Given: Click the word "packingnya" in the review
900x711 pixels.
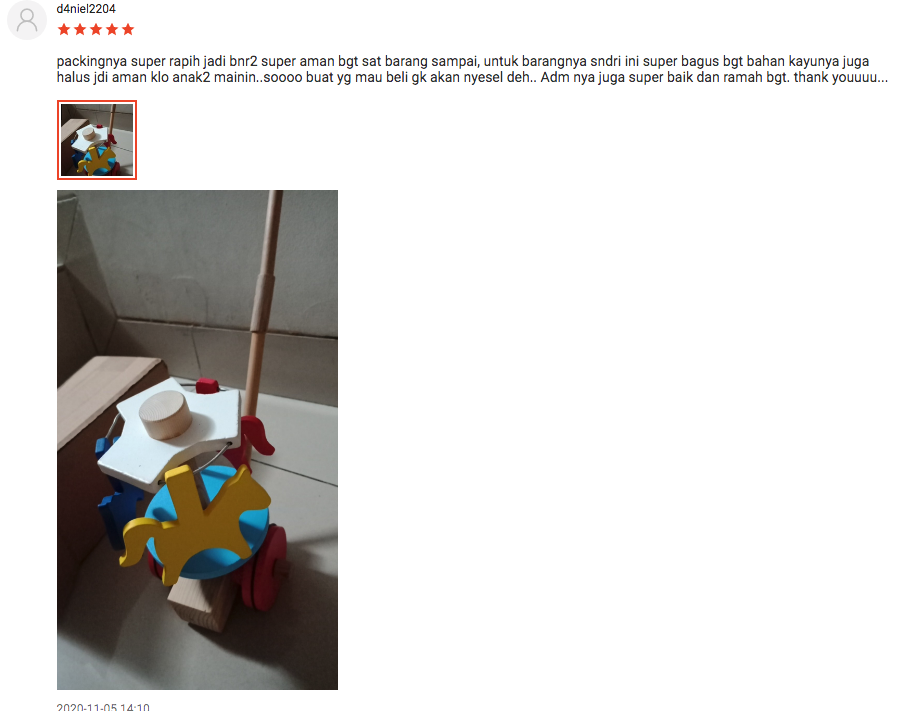Looking at the screenshot, I should pos(92,61).
